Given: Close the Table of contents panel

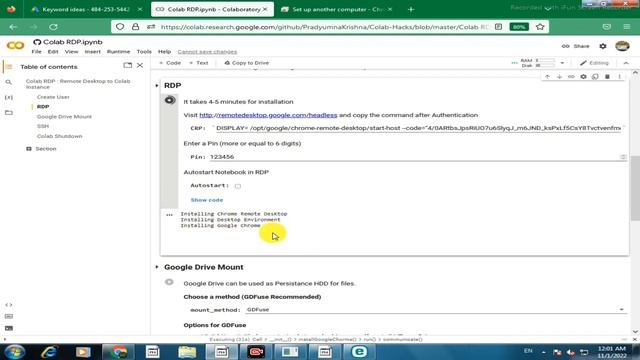Looking at the screenshot, I should pyautogui.click(x=140, y=65).
